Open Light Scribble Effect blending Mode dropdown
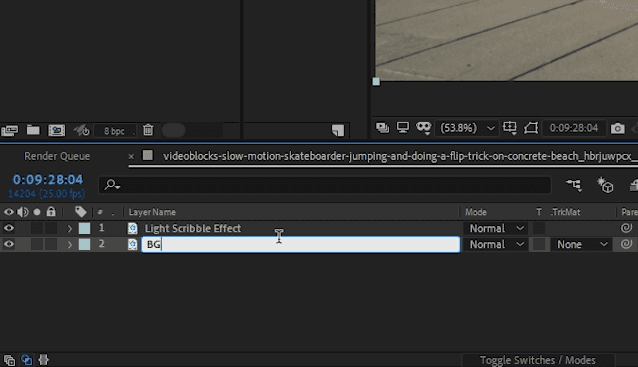Image resolution: width=638 pixels, height=367 pixels. pyautogui.click(x=496, y=228)
